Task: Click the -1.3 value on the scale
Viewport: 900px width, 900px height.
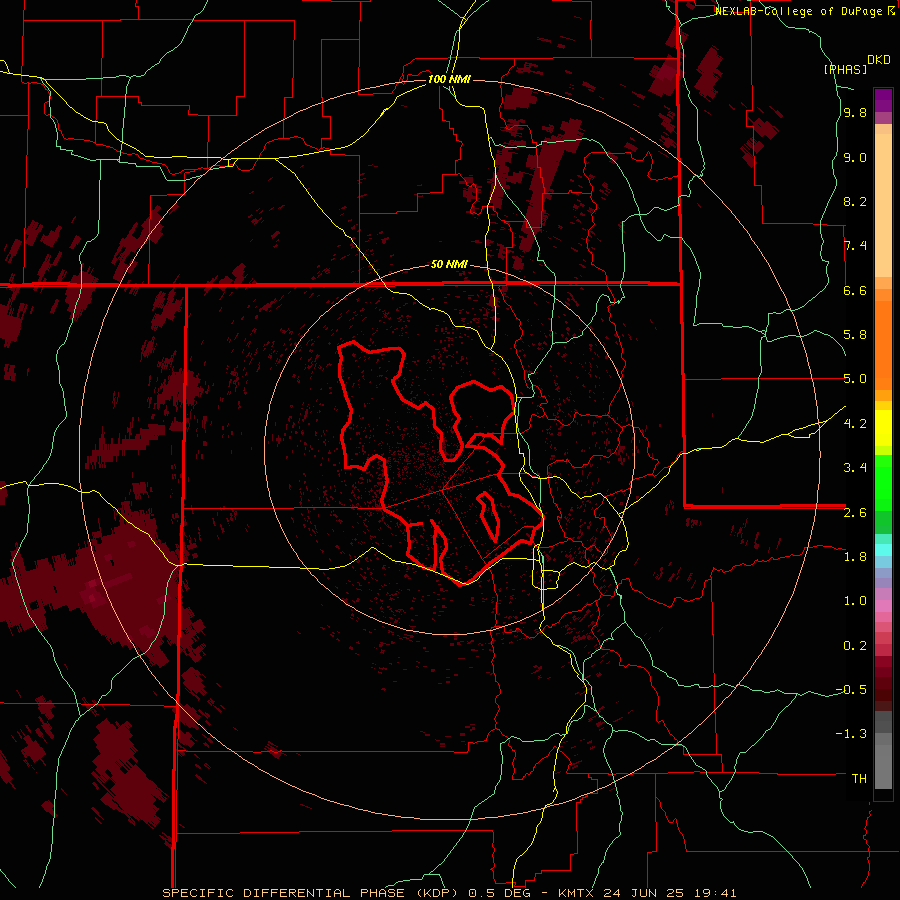Action: 851,734
